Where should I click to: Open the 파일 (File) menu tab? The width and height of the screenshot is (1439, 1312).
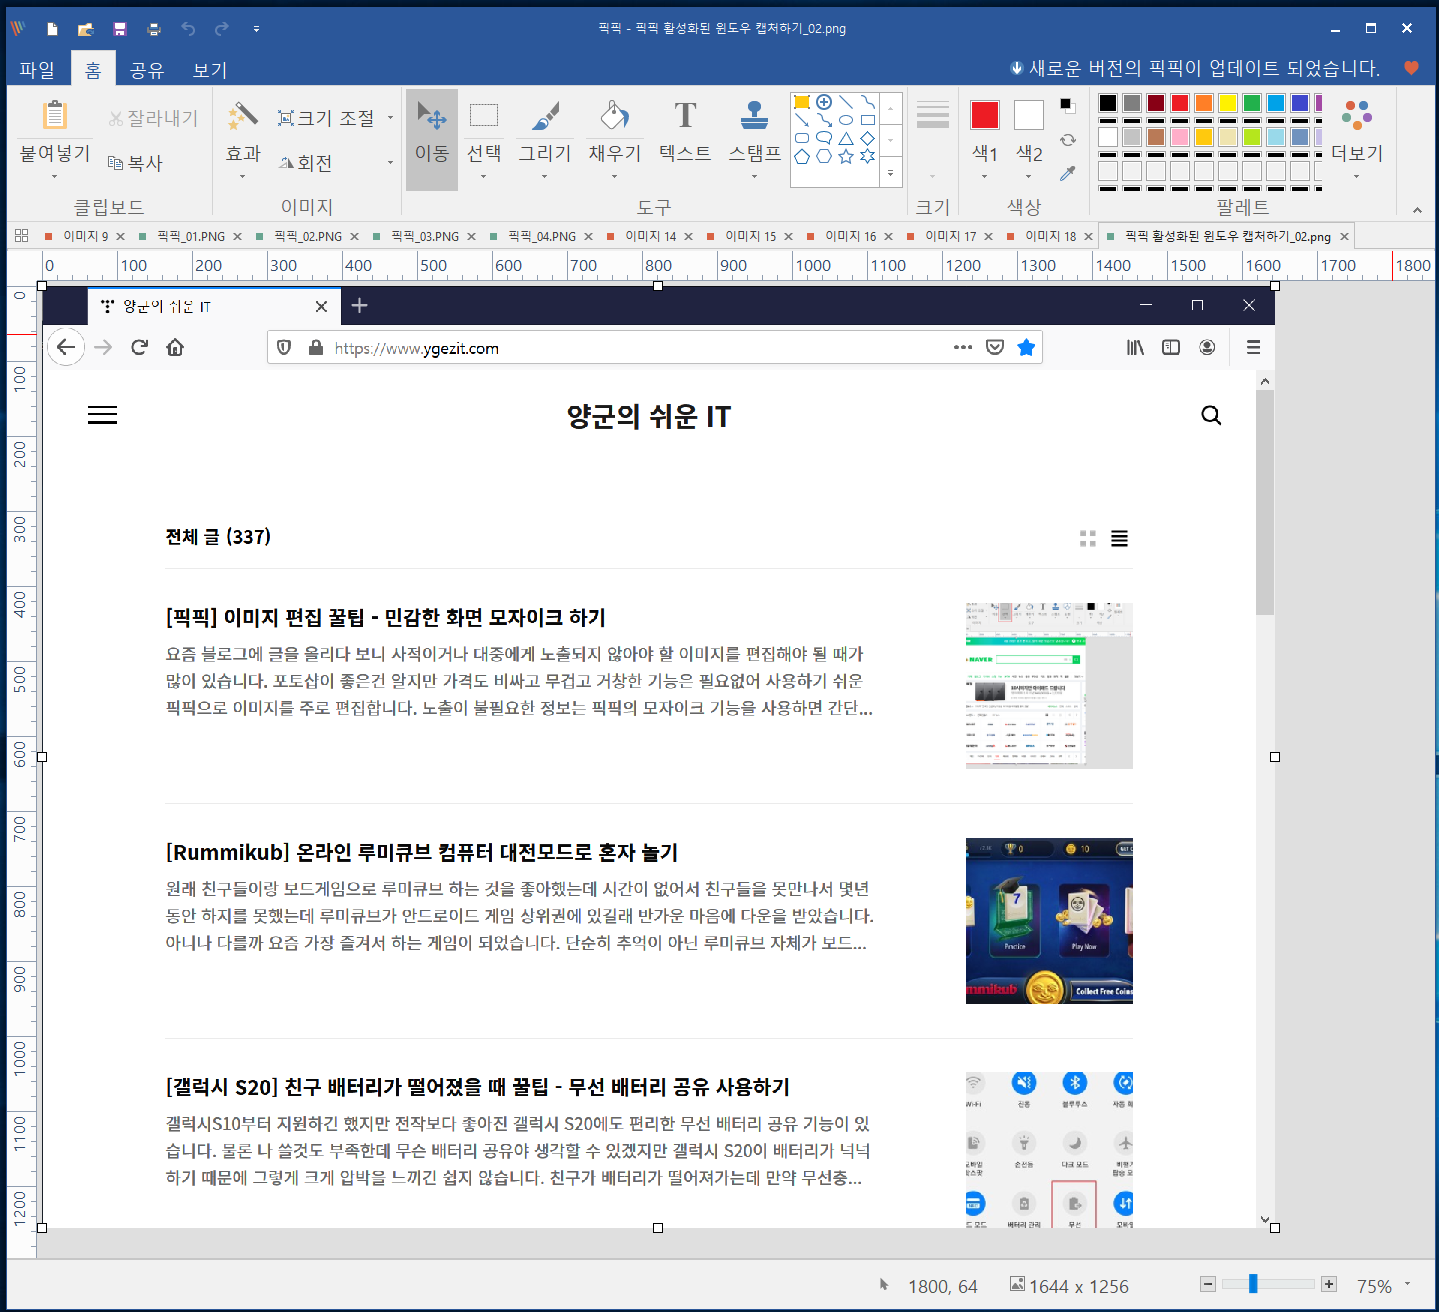point(37,69)
